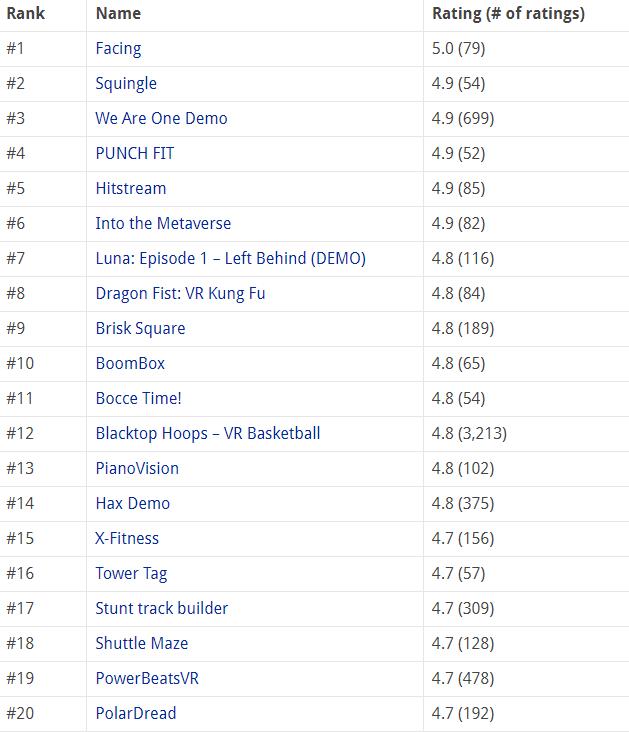Click the Shuttle Maze link
The width and height of the screenshot is (629, 732).
pyautogui.click(x=141, y=643)
